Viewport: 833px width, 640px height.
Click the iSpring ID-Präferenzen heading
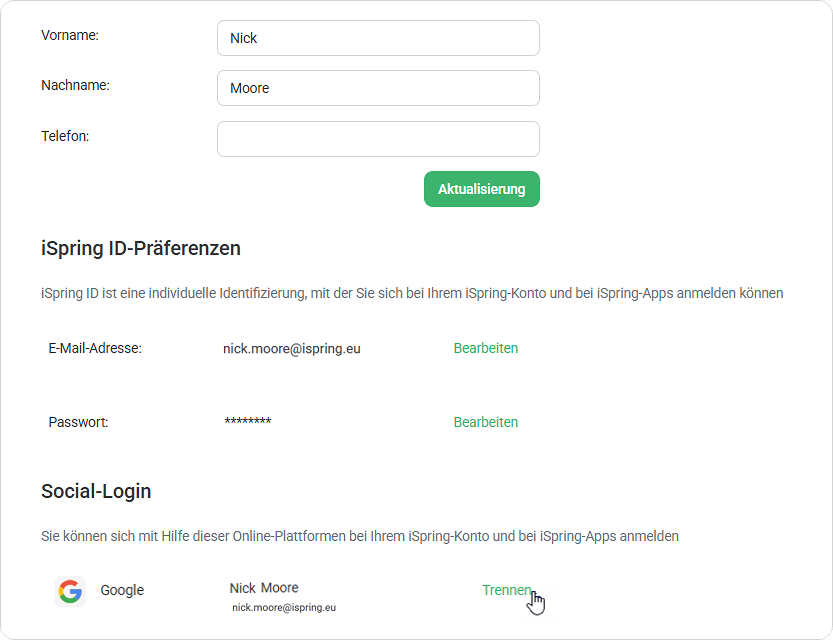tap(141, 249)
